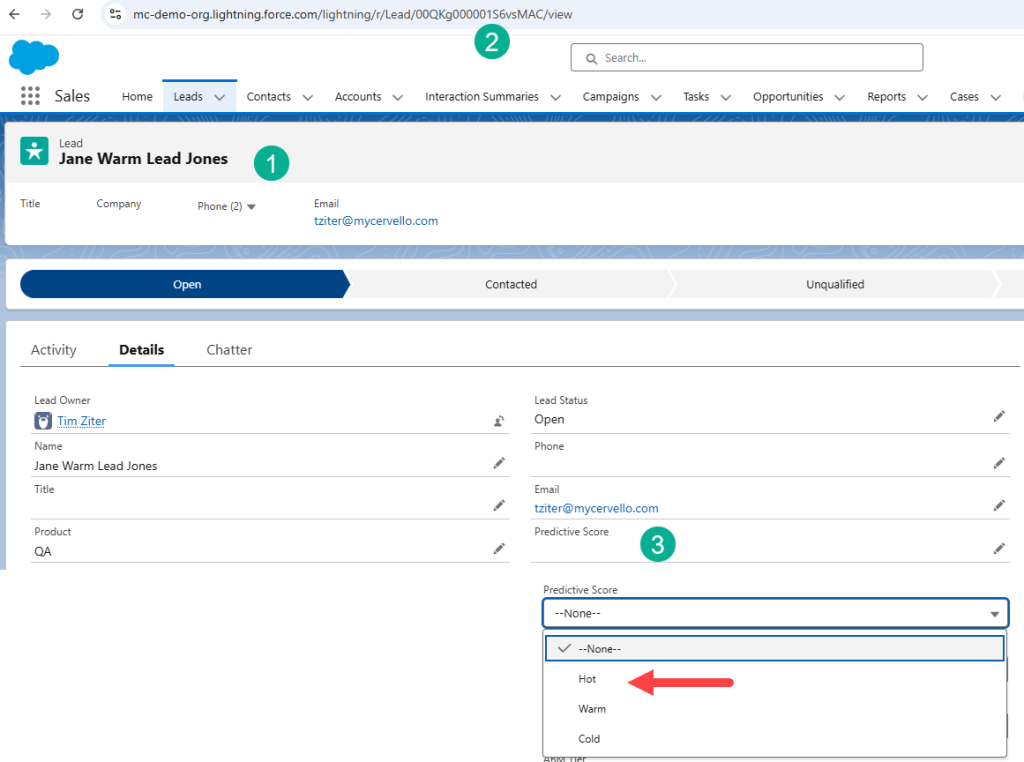Click the header email tziter@mycervello.com link
Screen dimensions: 1024x762
tap(376, 221)
